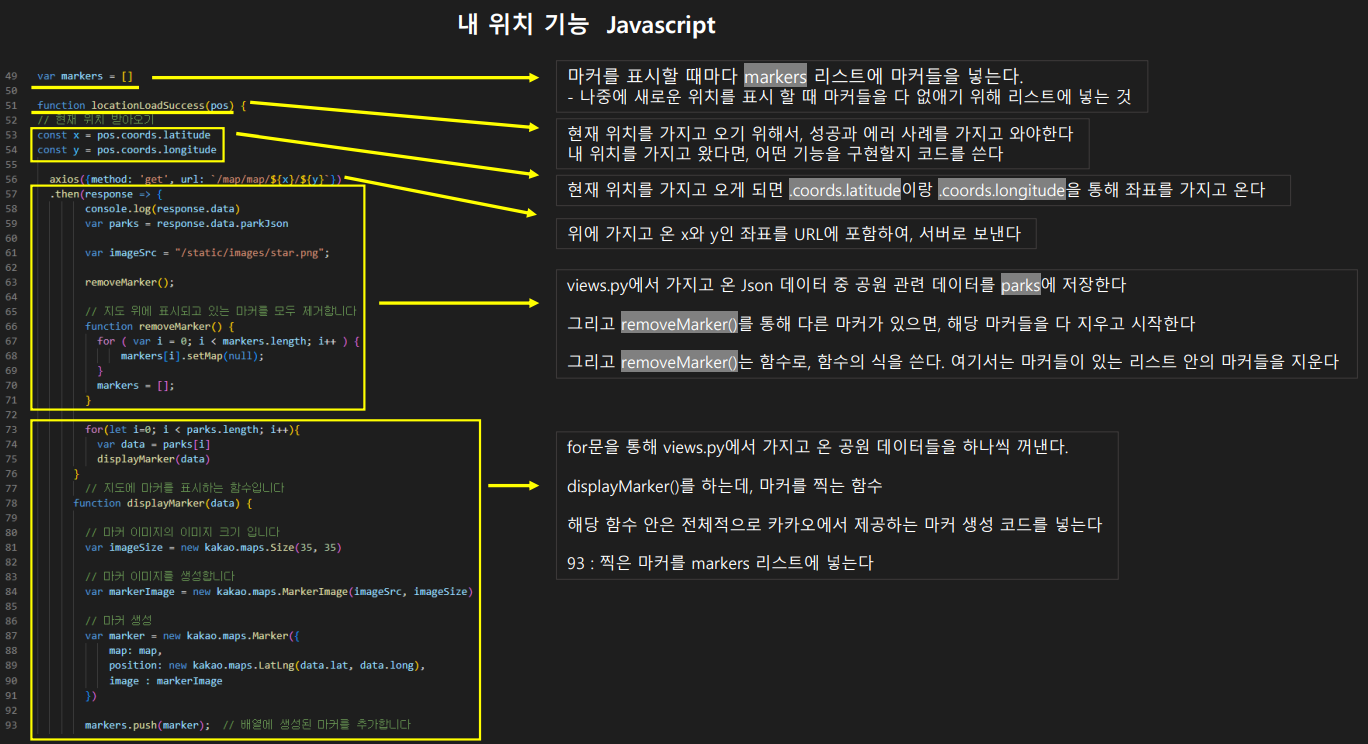Screen dimensions: 1368x744
Task: Click note "현재 위치를 가지고 오기 위해서, 성공과 에러..."
Action: [x=820, y=133]
